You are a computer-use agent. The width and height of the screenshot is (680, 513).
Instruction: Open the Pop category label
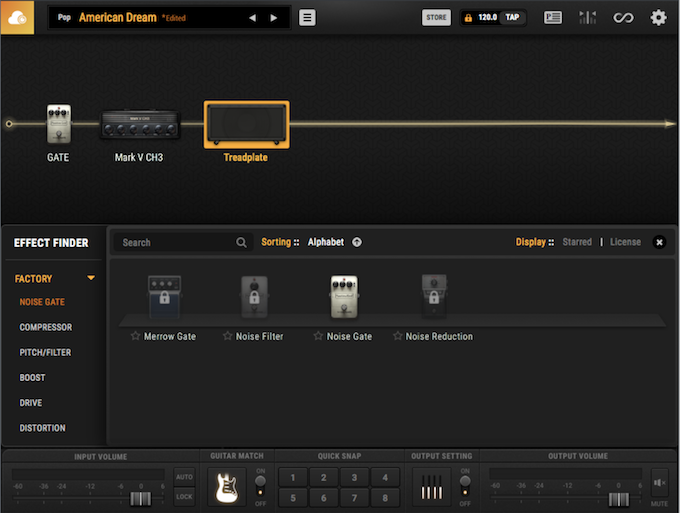(x=64, y=17)
